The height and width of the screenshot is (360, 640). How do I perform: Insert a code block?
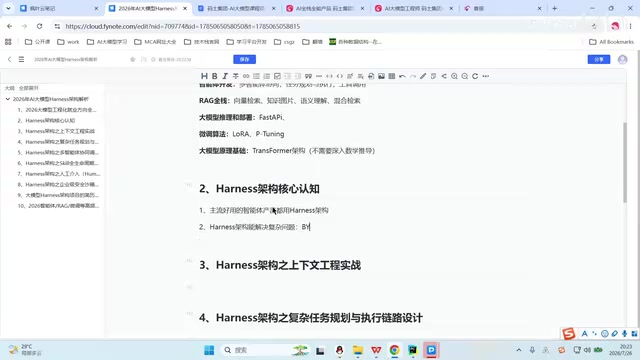pos(340,76)
